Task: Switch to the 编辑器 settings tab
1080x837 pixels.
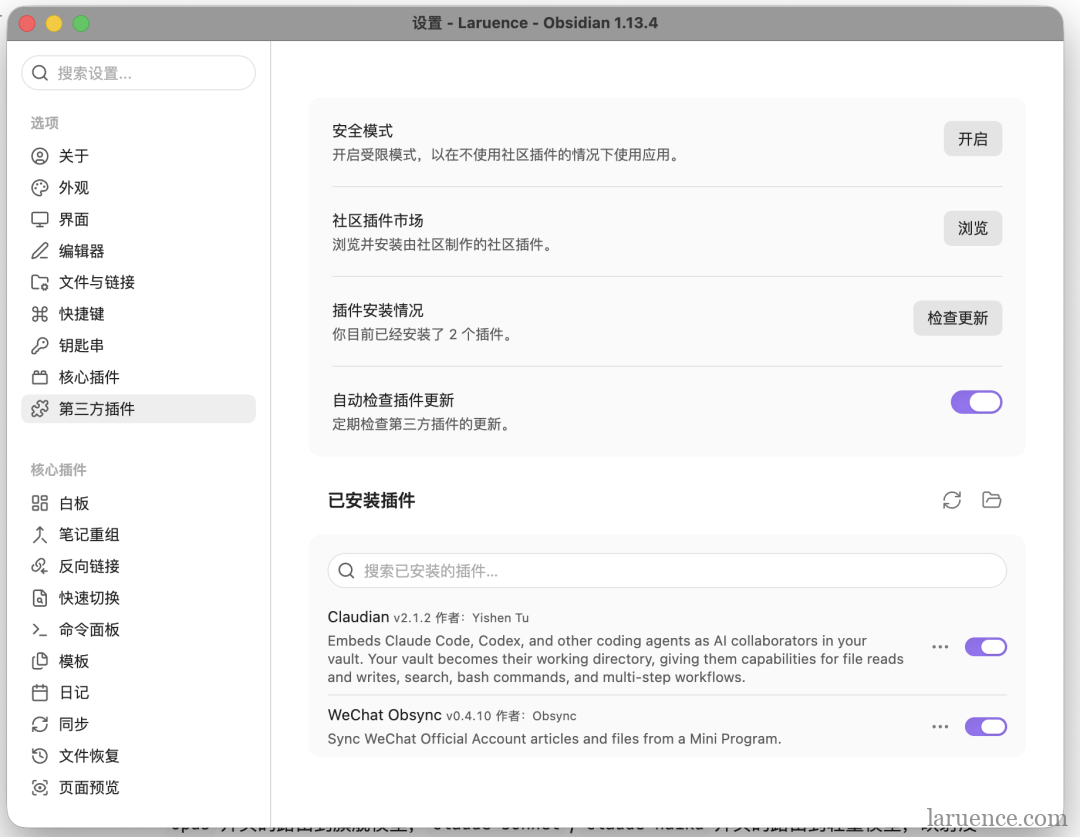Action: point(138,251)
